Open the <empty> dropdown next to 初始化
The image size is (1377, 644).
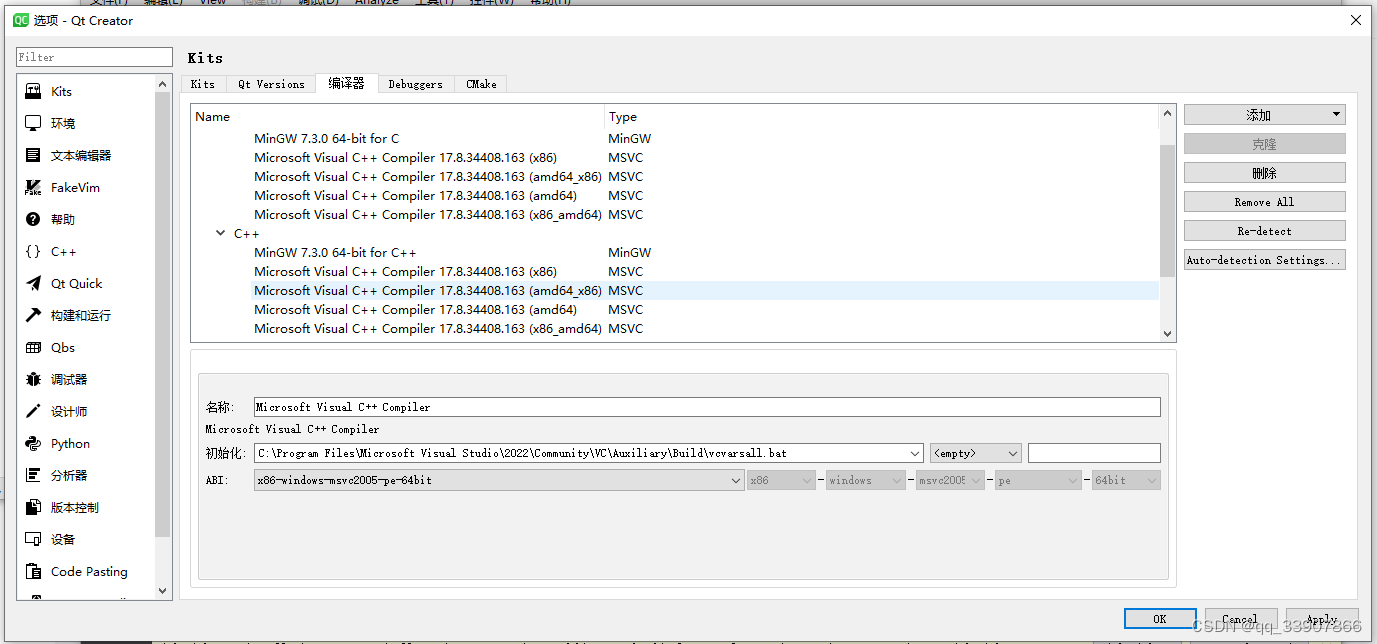tap(975, 453)
